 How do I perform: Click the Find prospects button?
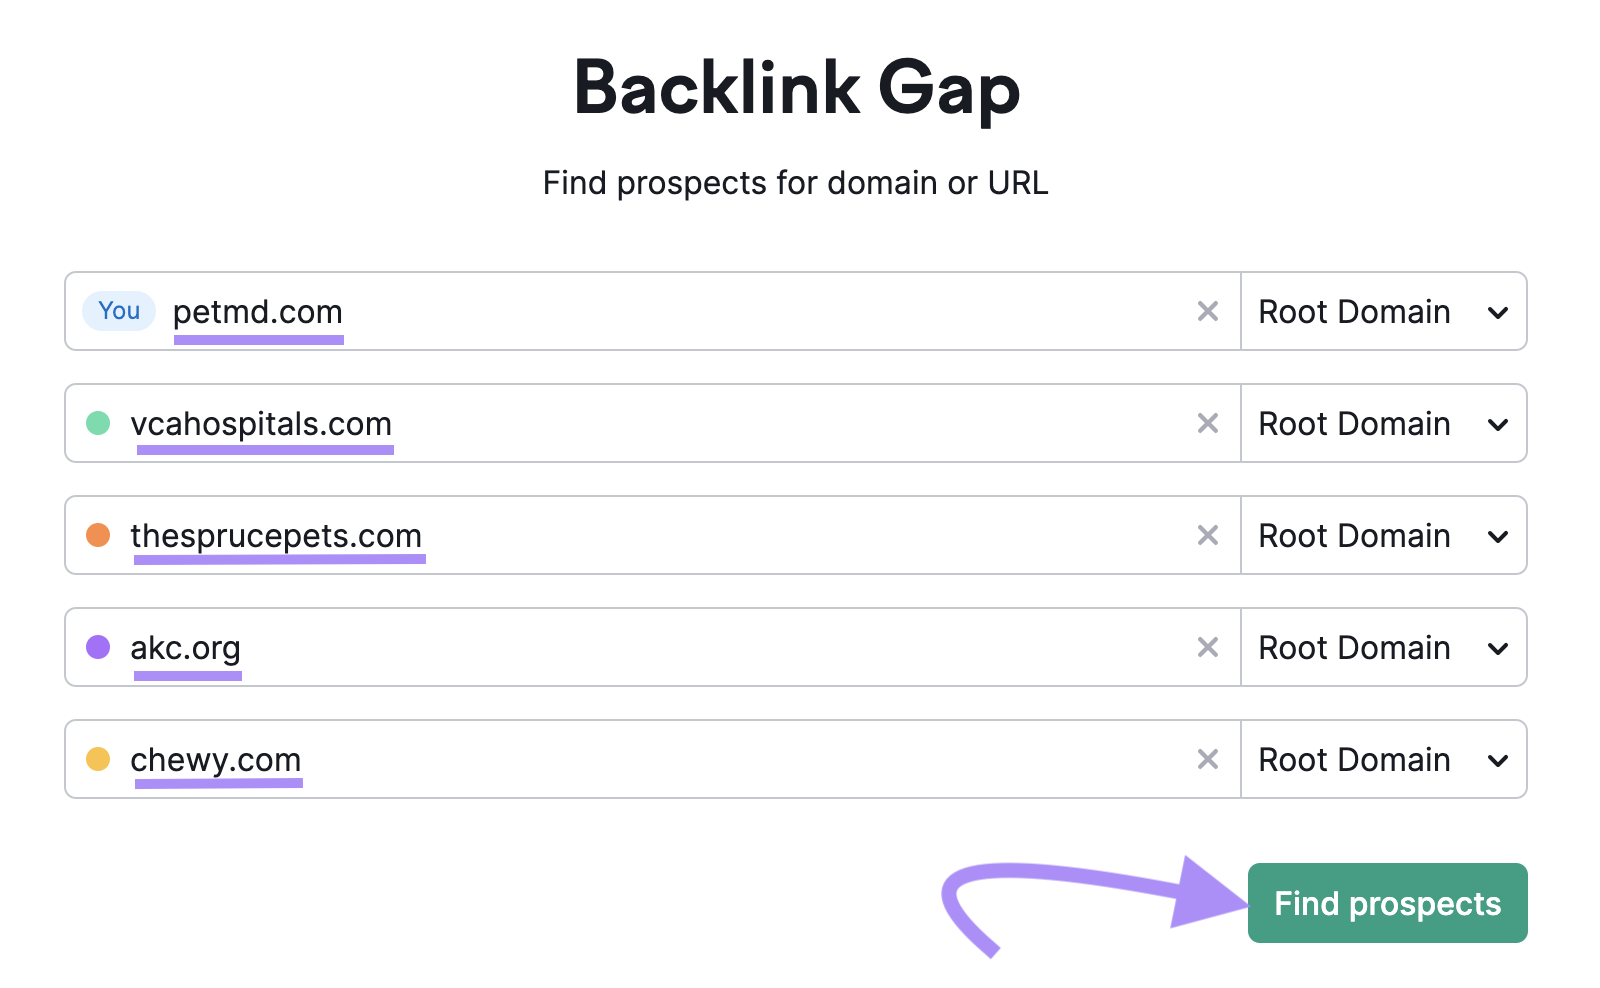(x=1387, y=903)
